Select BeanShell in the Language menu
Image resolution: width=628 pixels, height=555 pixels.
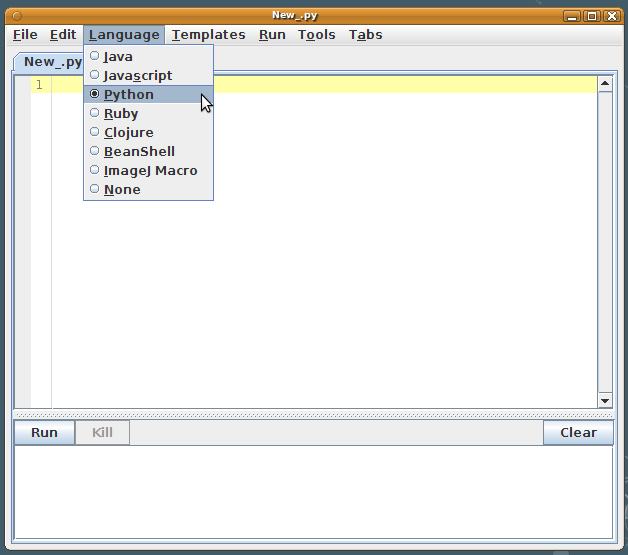pyautogui.click(x=139, y=152)
